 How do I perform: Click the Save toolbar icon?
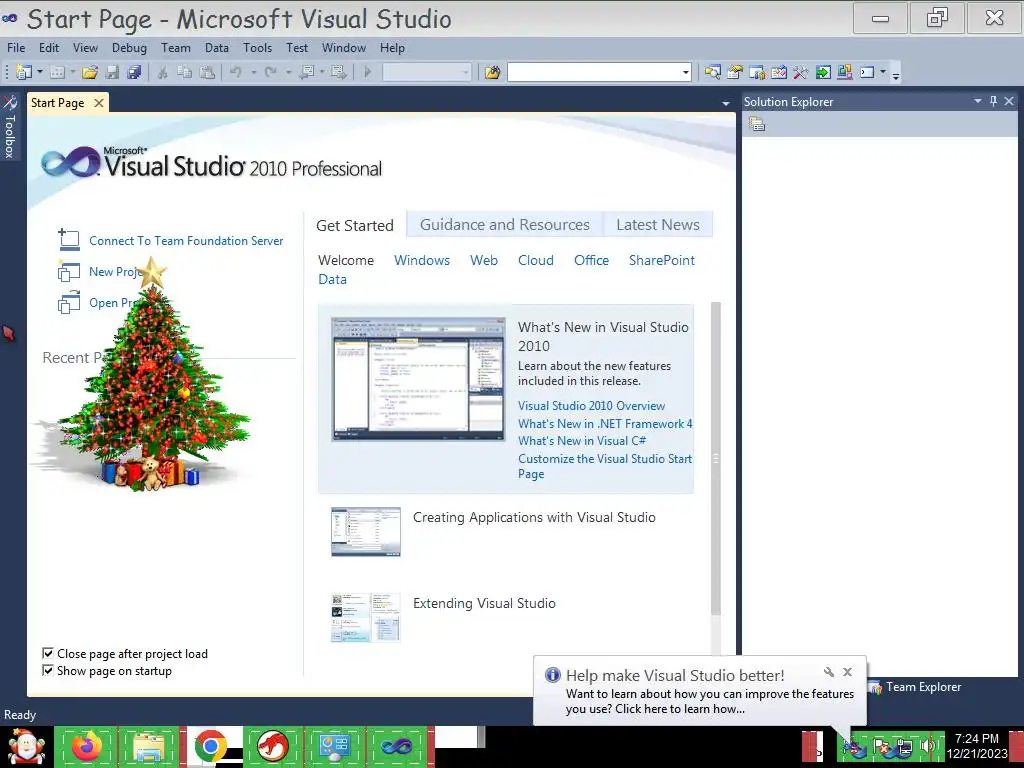pos(112,72)
